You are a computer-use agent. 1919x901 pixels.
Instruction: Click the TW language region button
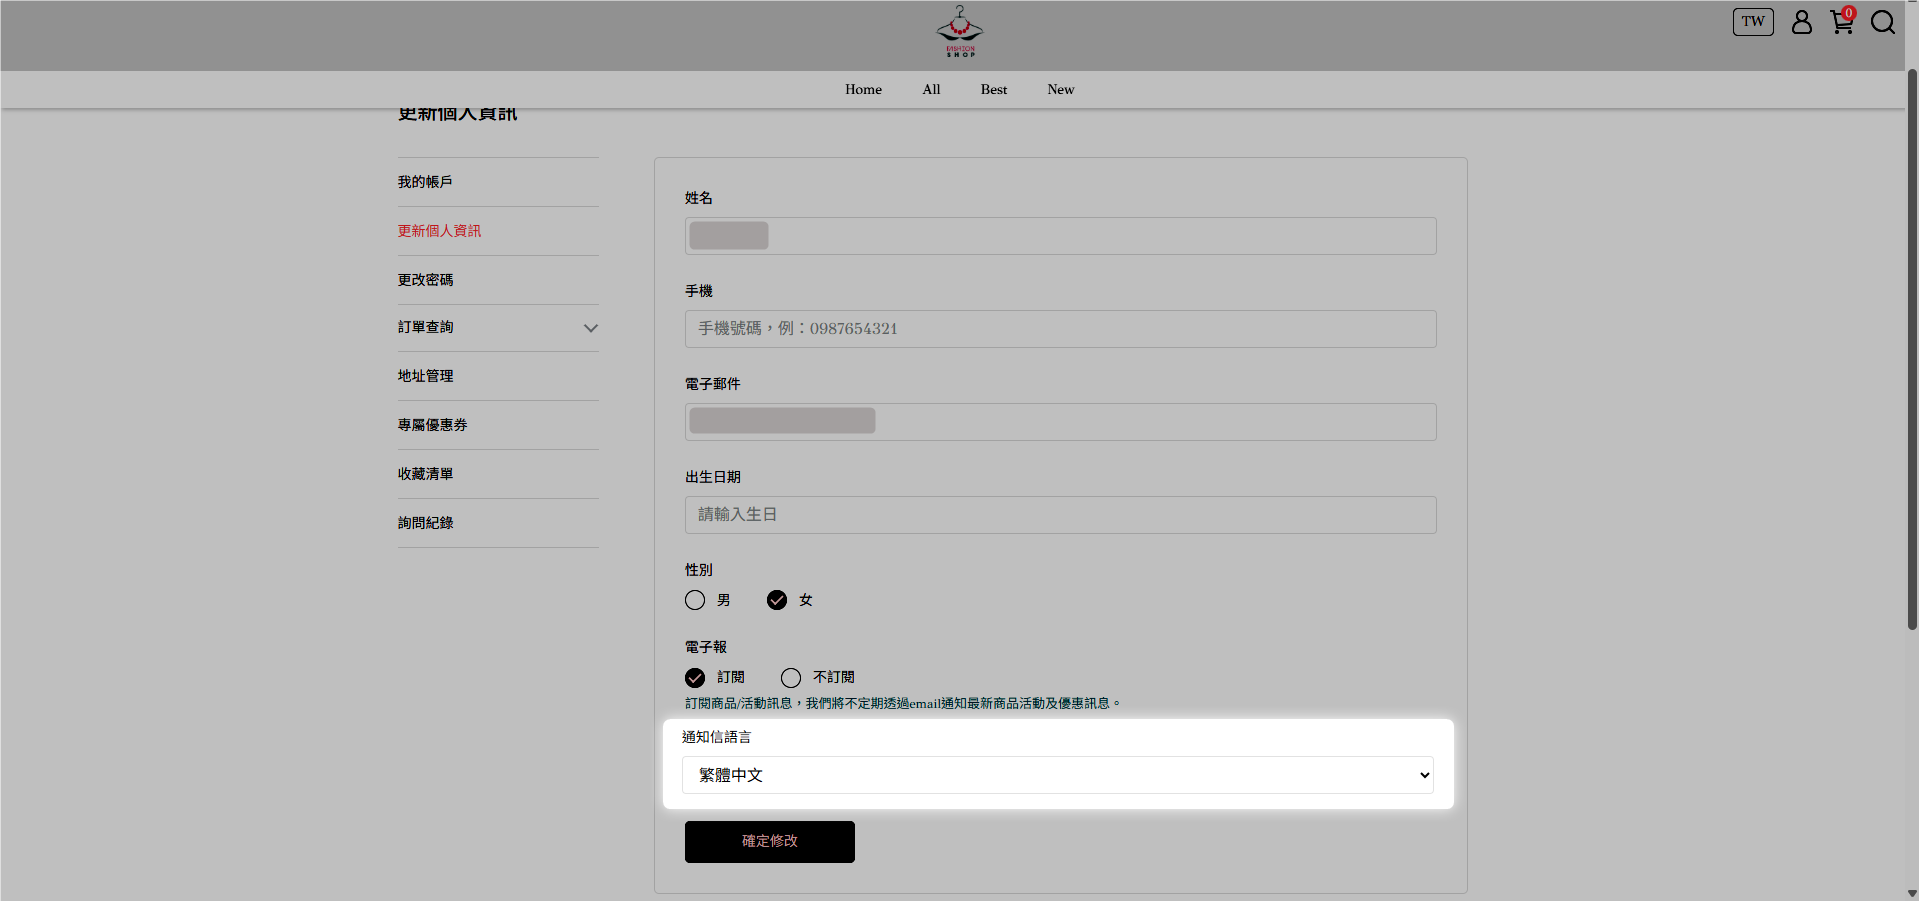point(1752,21)
